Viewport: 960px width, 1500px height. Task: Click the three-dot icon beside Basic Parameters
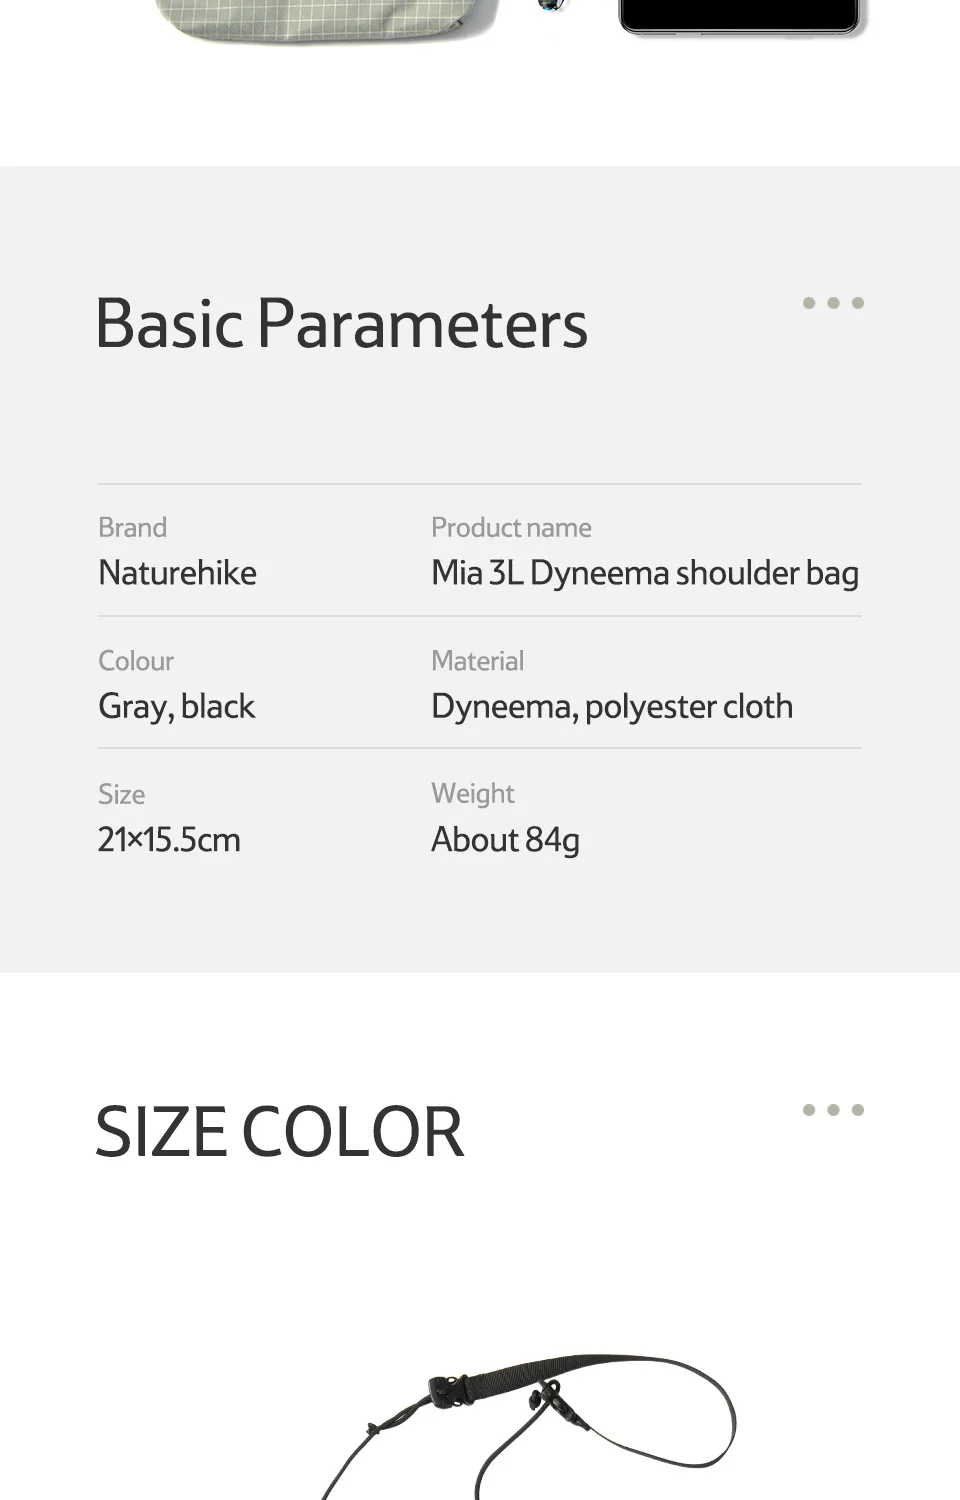coord(833,303)
